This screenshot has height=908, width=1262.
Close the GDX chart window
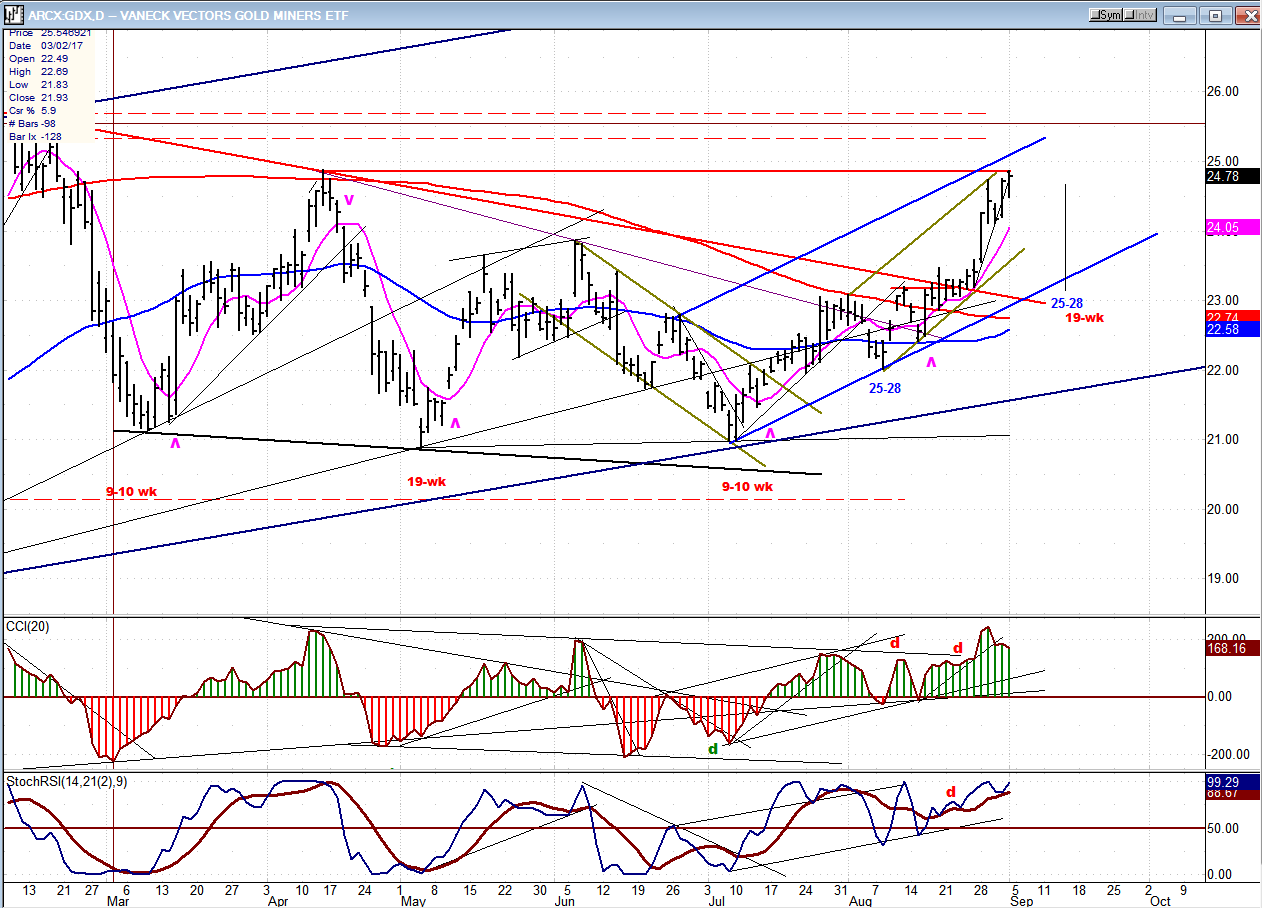click(1246, 15)
